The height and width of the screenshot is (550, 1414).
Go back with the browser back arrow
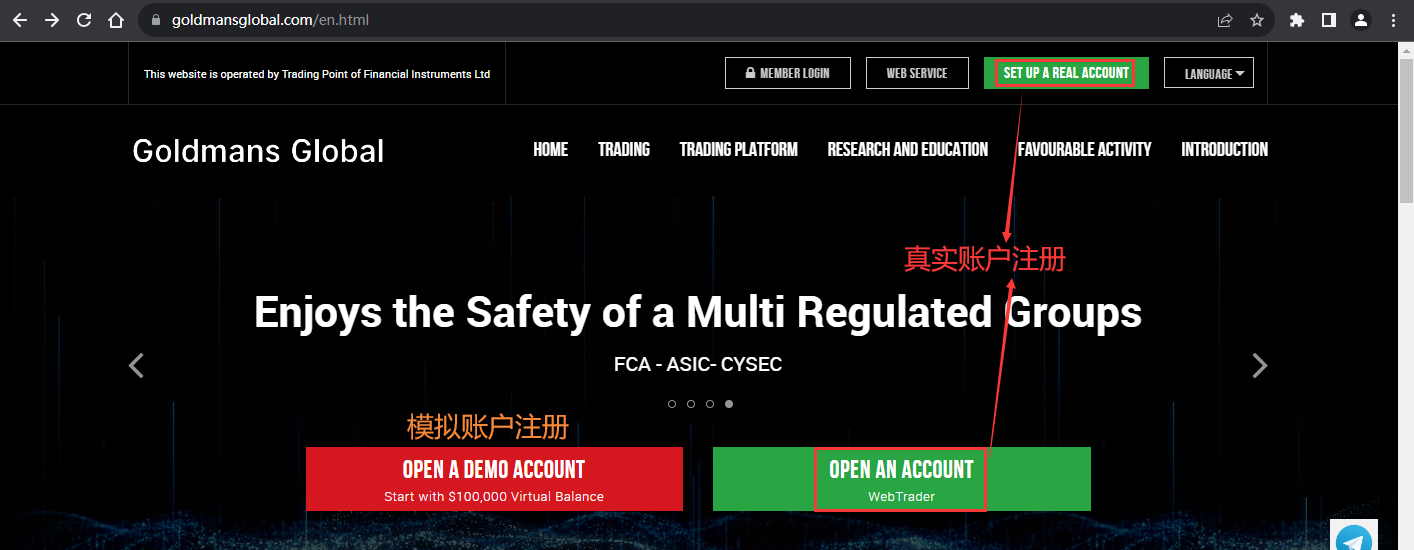[20, 20]
